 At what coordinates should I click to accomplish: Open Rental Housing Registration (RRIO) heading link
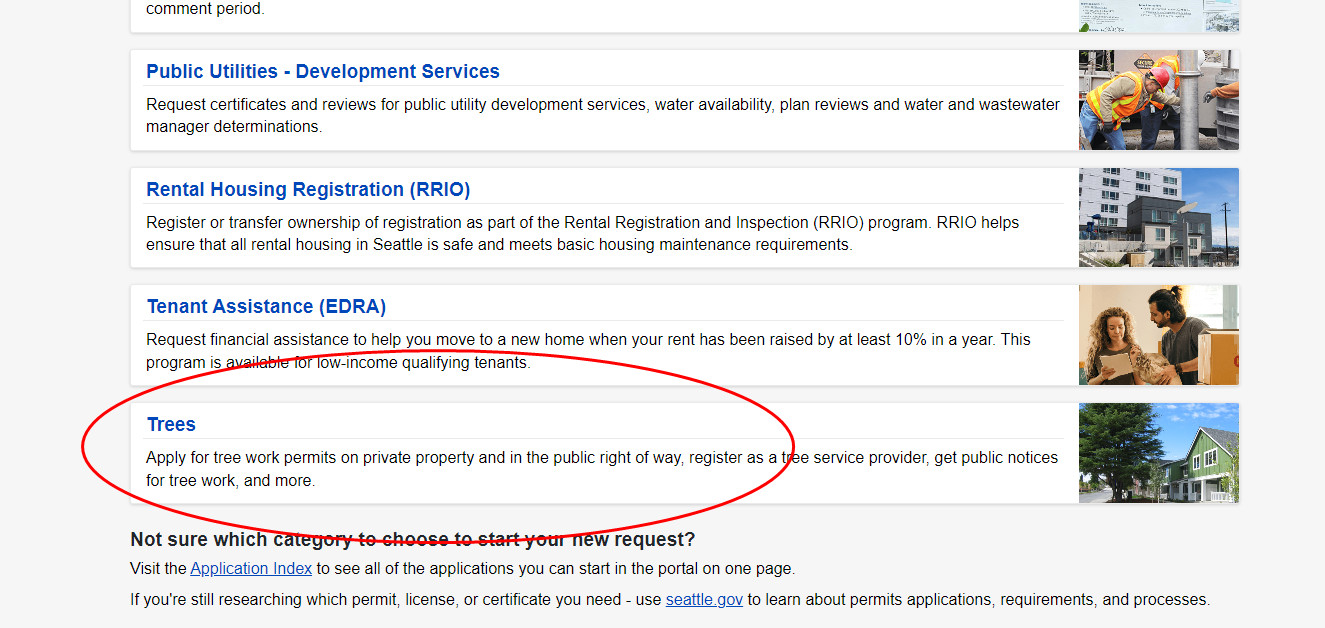point(308,190)
